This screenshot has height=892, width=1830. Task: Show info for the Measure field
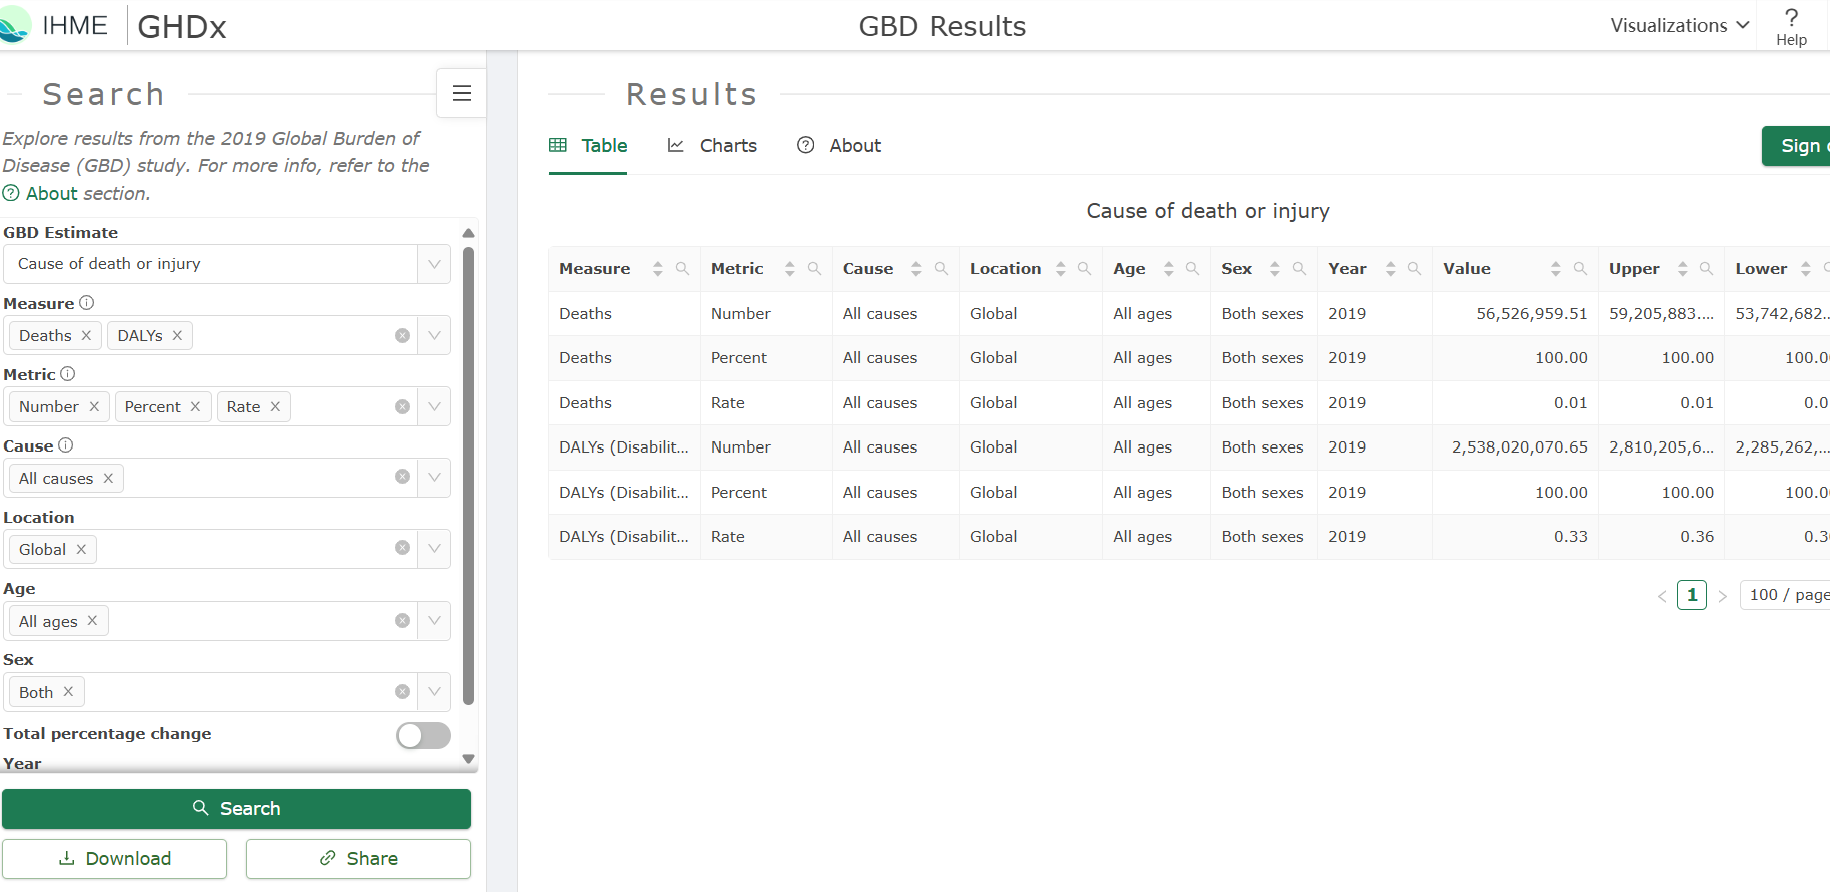87,302
